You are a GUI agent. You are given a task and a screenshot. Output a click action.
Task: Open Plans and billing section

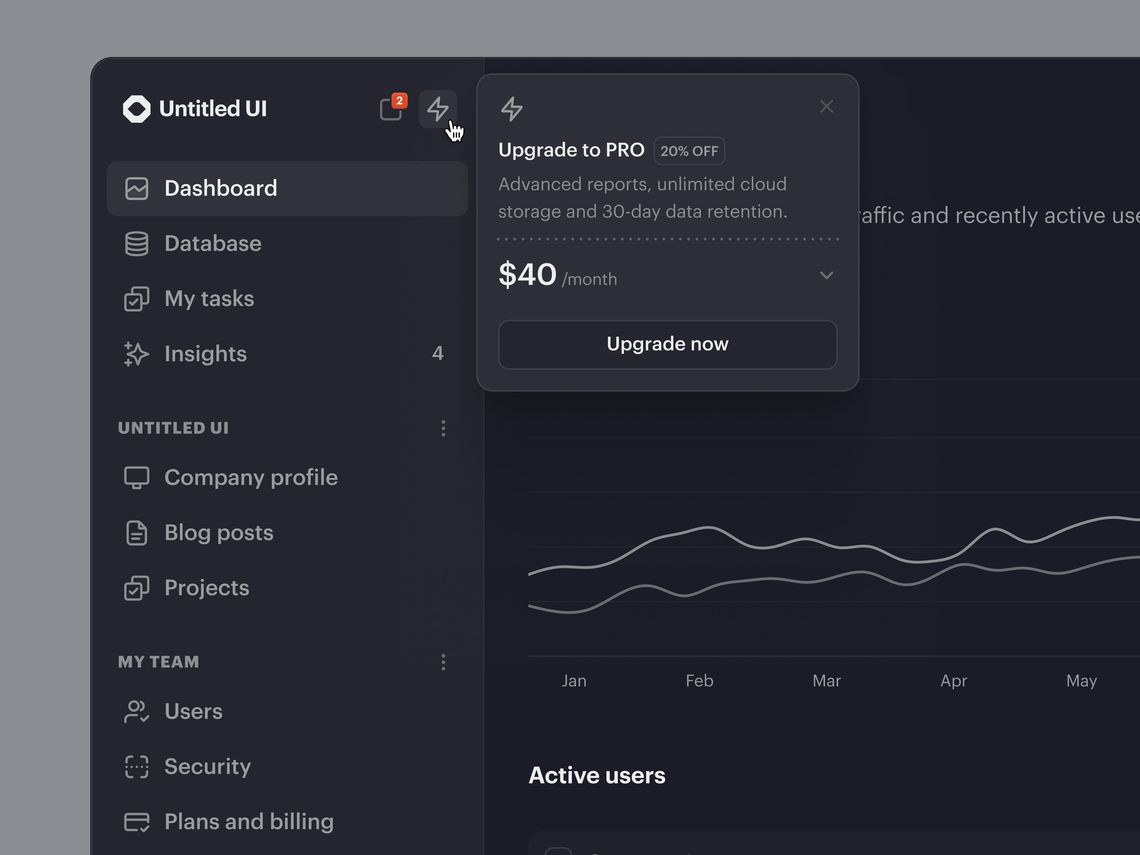click(248, 822)
